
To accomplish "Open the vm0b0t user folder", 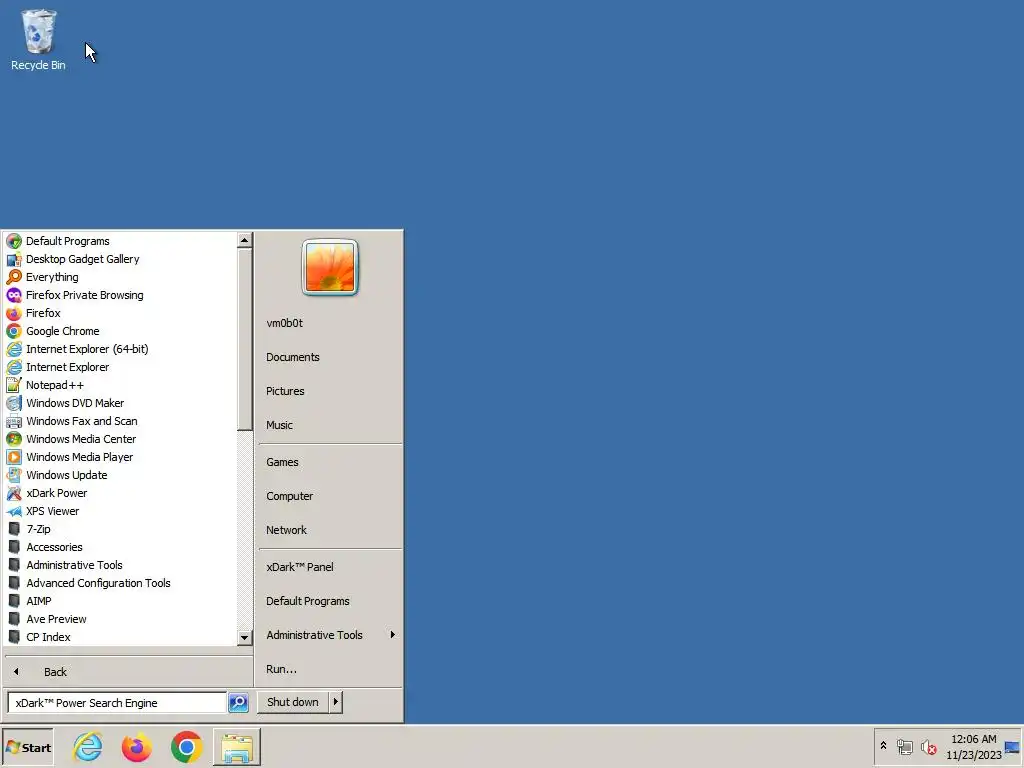I will 284,323.
